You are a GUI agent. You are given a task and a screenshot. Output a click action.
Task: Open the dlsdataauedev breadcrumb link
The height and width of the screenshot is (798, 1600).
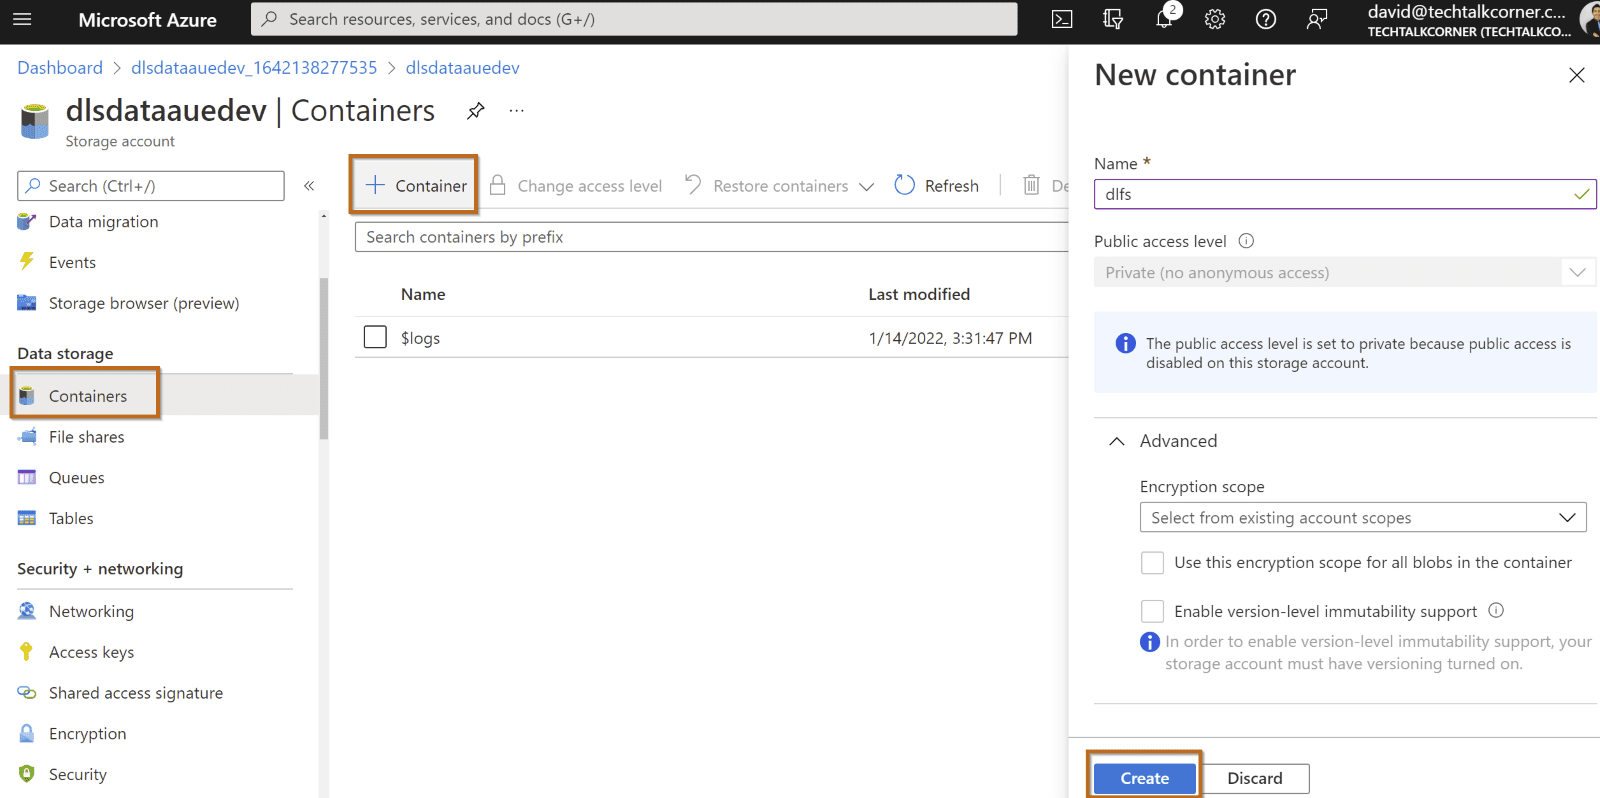pos(462,68)
